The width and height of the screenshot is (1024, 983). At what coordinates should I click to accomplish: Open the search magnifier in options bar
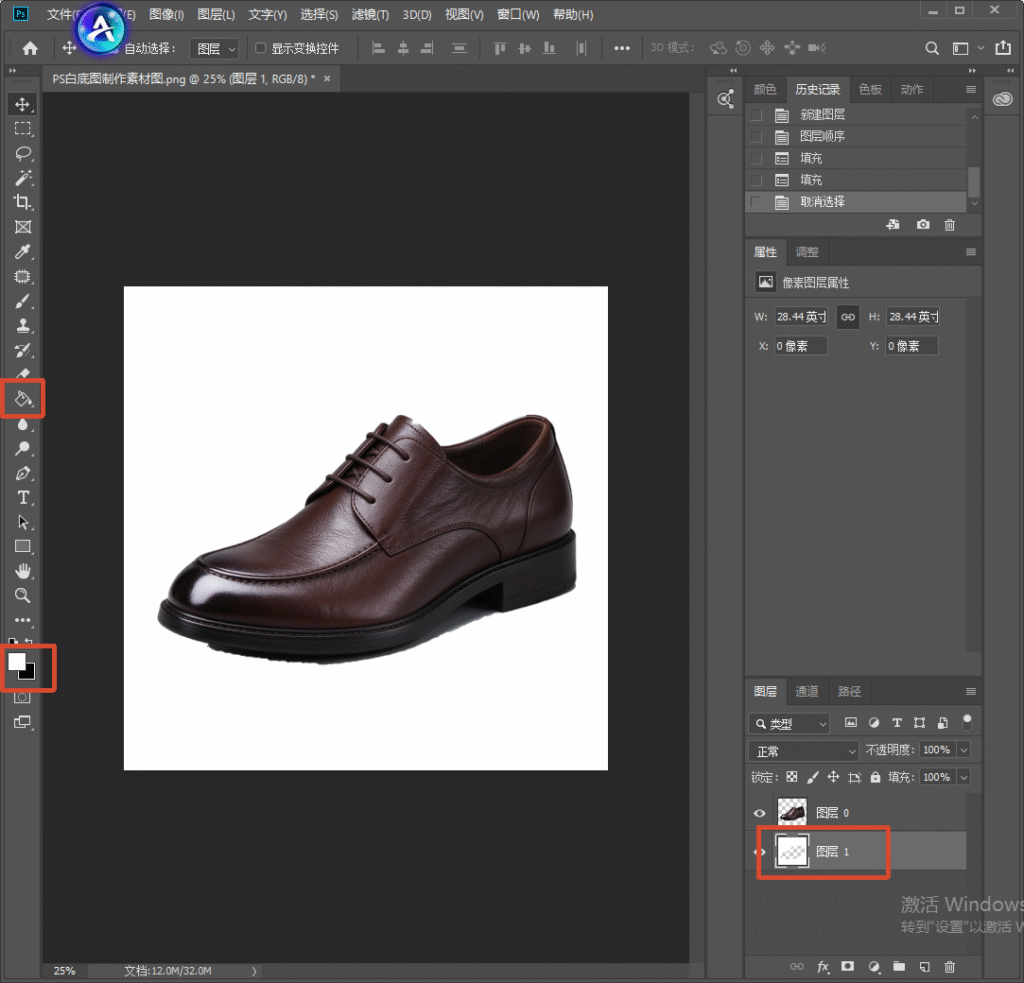point(932,48)
